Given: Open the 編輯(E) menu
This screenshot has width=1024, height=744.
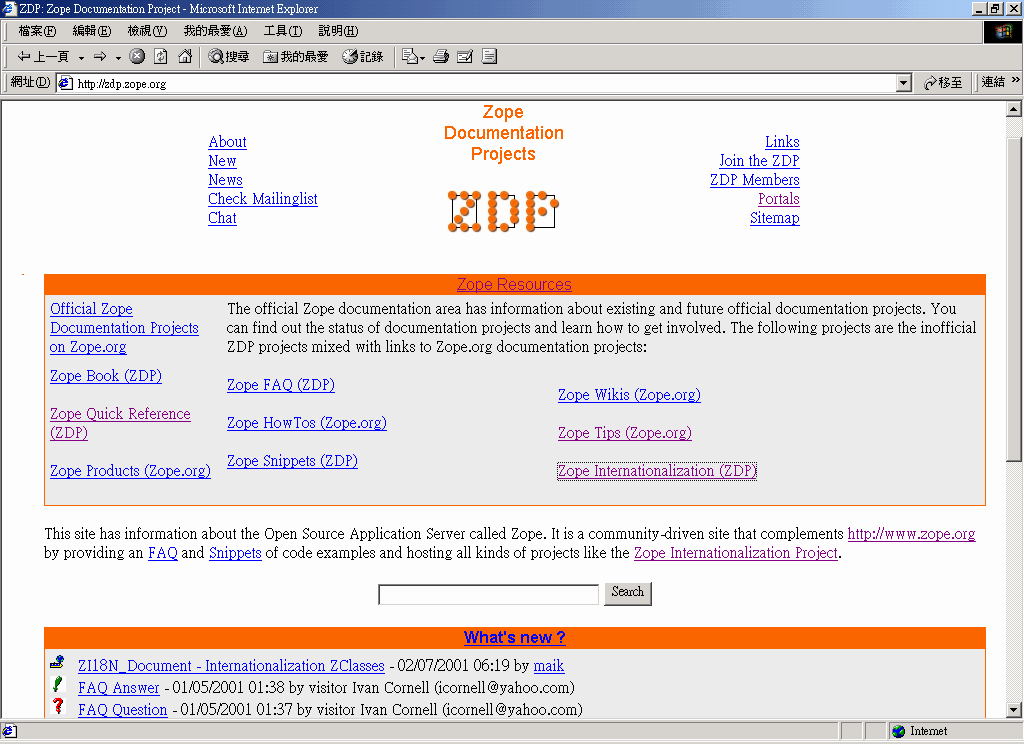Looking at the screenshot, I should click(91, 31).
